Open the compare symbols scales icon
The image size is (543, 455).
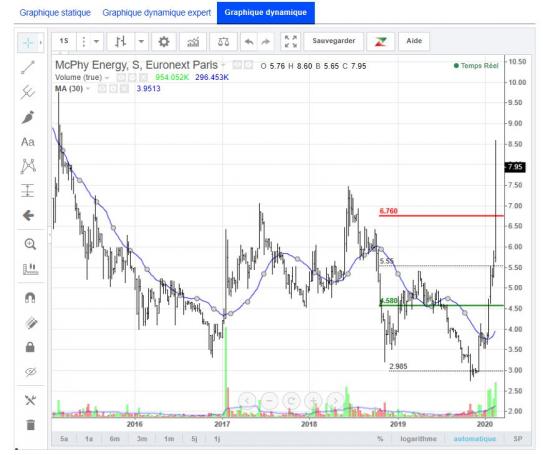coord(223,42)
